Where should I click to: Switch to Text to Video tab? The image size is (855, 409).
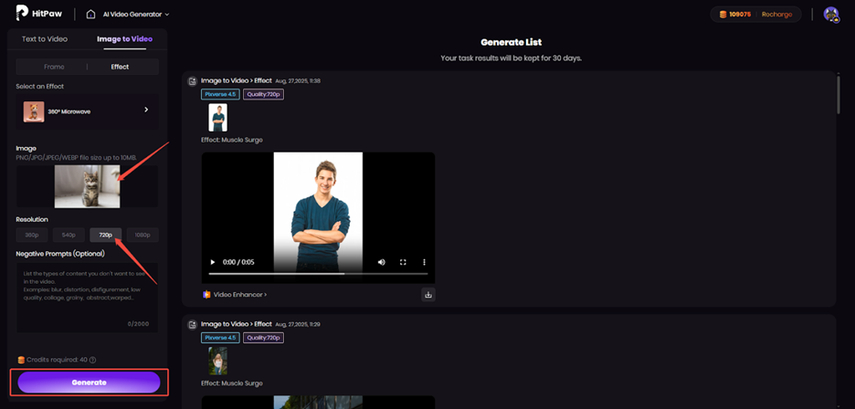43,39
